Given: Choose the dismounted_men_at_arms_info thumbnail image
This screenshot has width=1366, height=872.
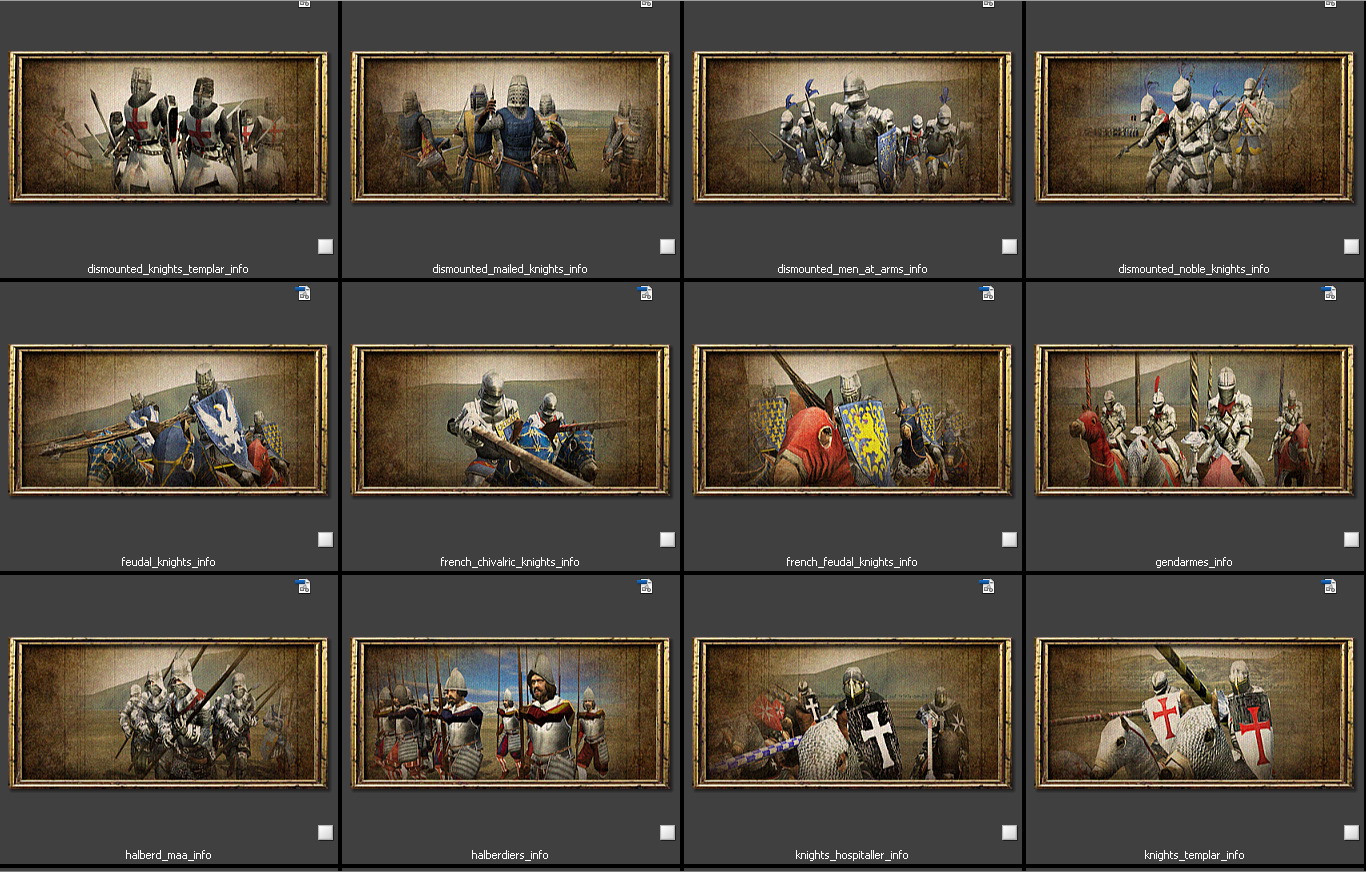Looking at the screenshot, I should click(852, 127).
